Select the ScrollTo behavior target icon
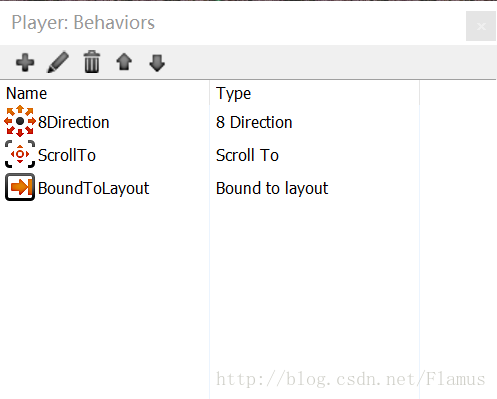 (20, 154)
